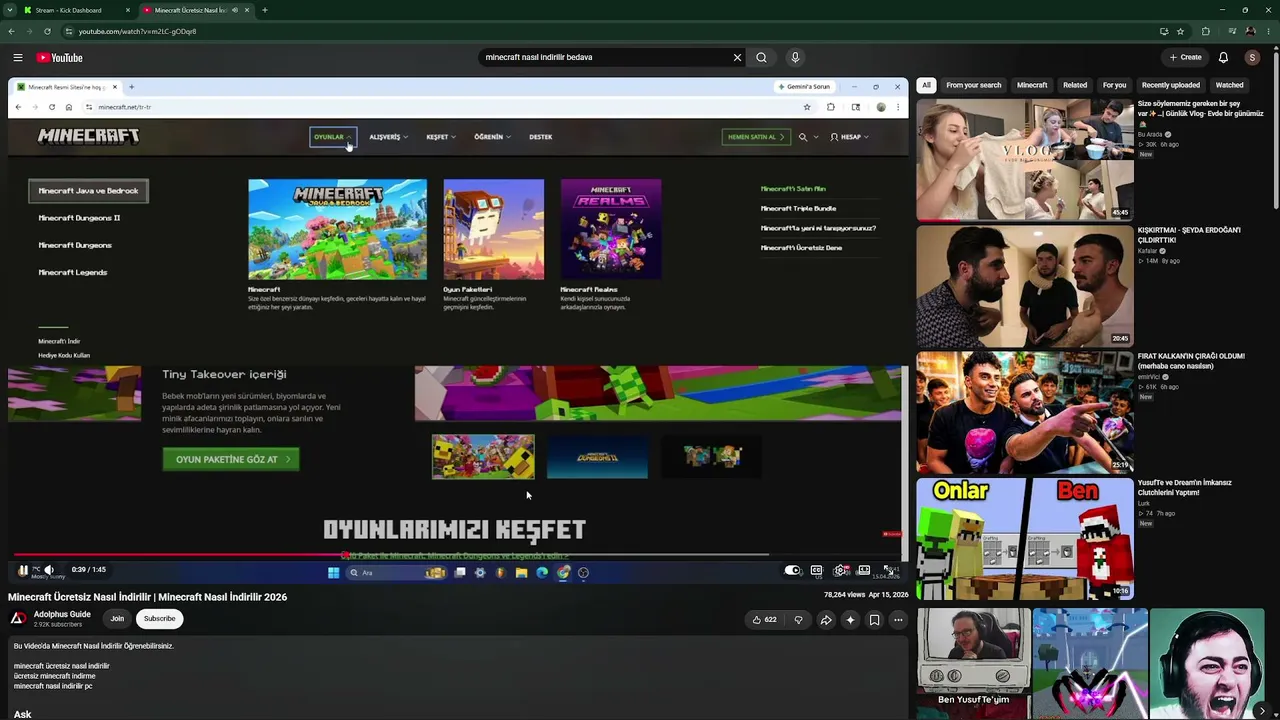Select the All filter chip
This screenshot has width=1280, height=720.
pos(926,86)
